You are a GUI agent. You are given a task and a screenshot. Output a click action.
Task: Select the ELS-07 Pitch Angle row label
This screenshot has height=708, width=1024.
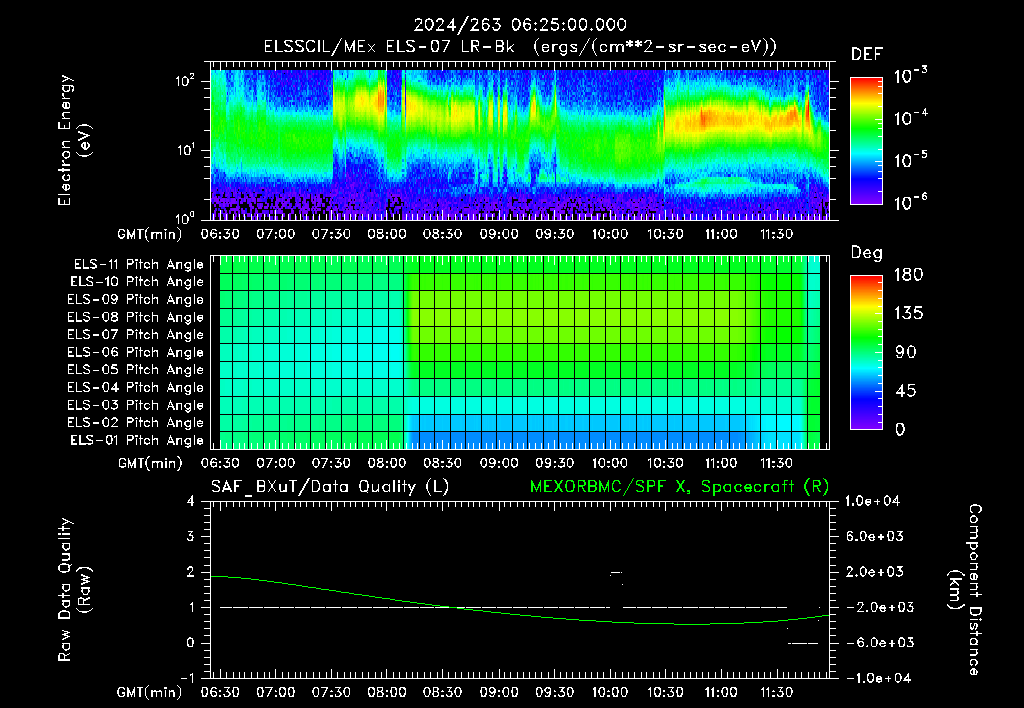point(136,334)
